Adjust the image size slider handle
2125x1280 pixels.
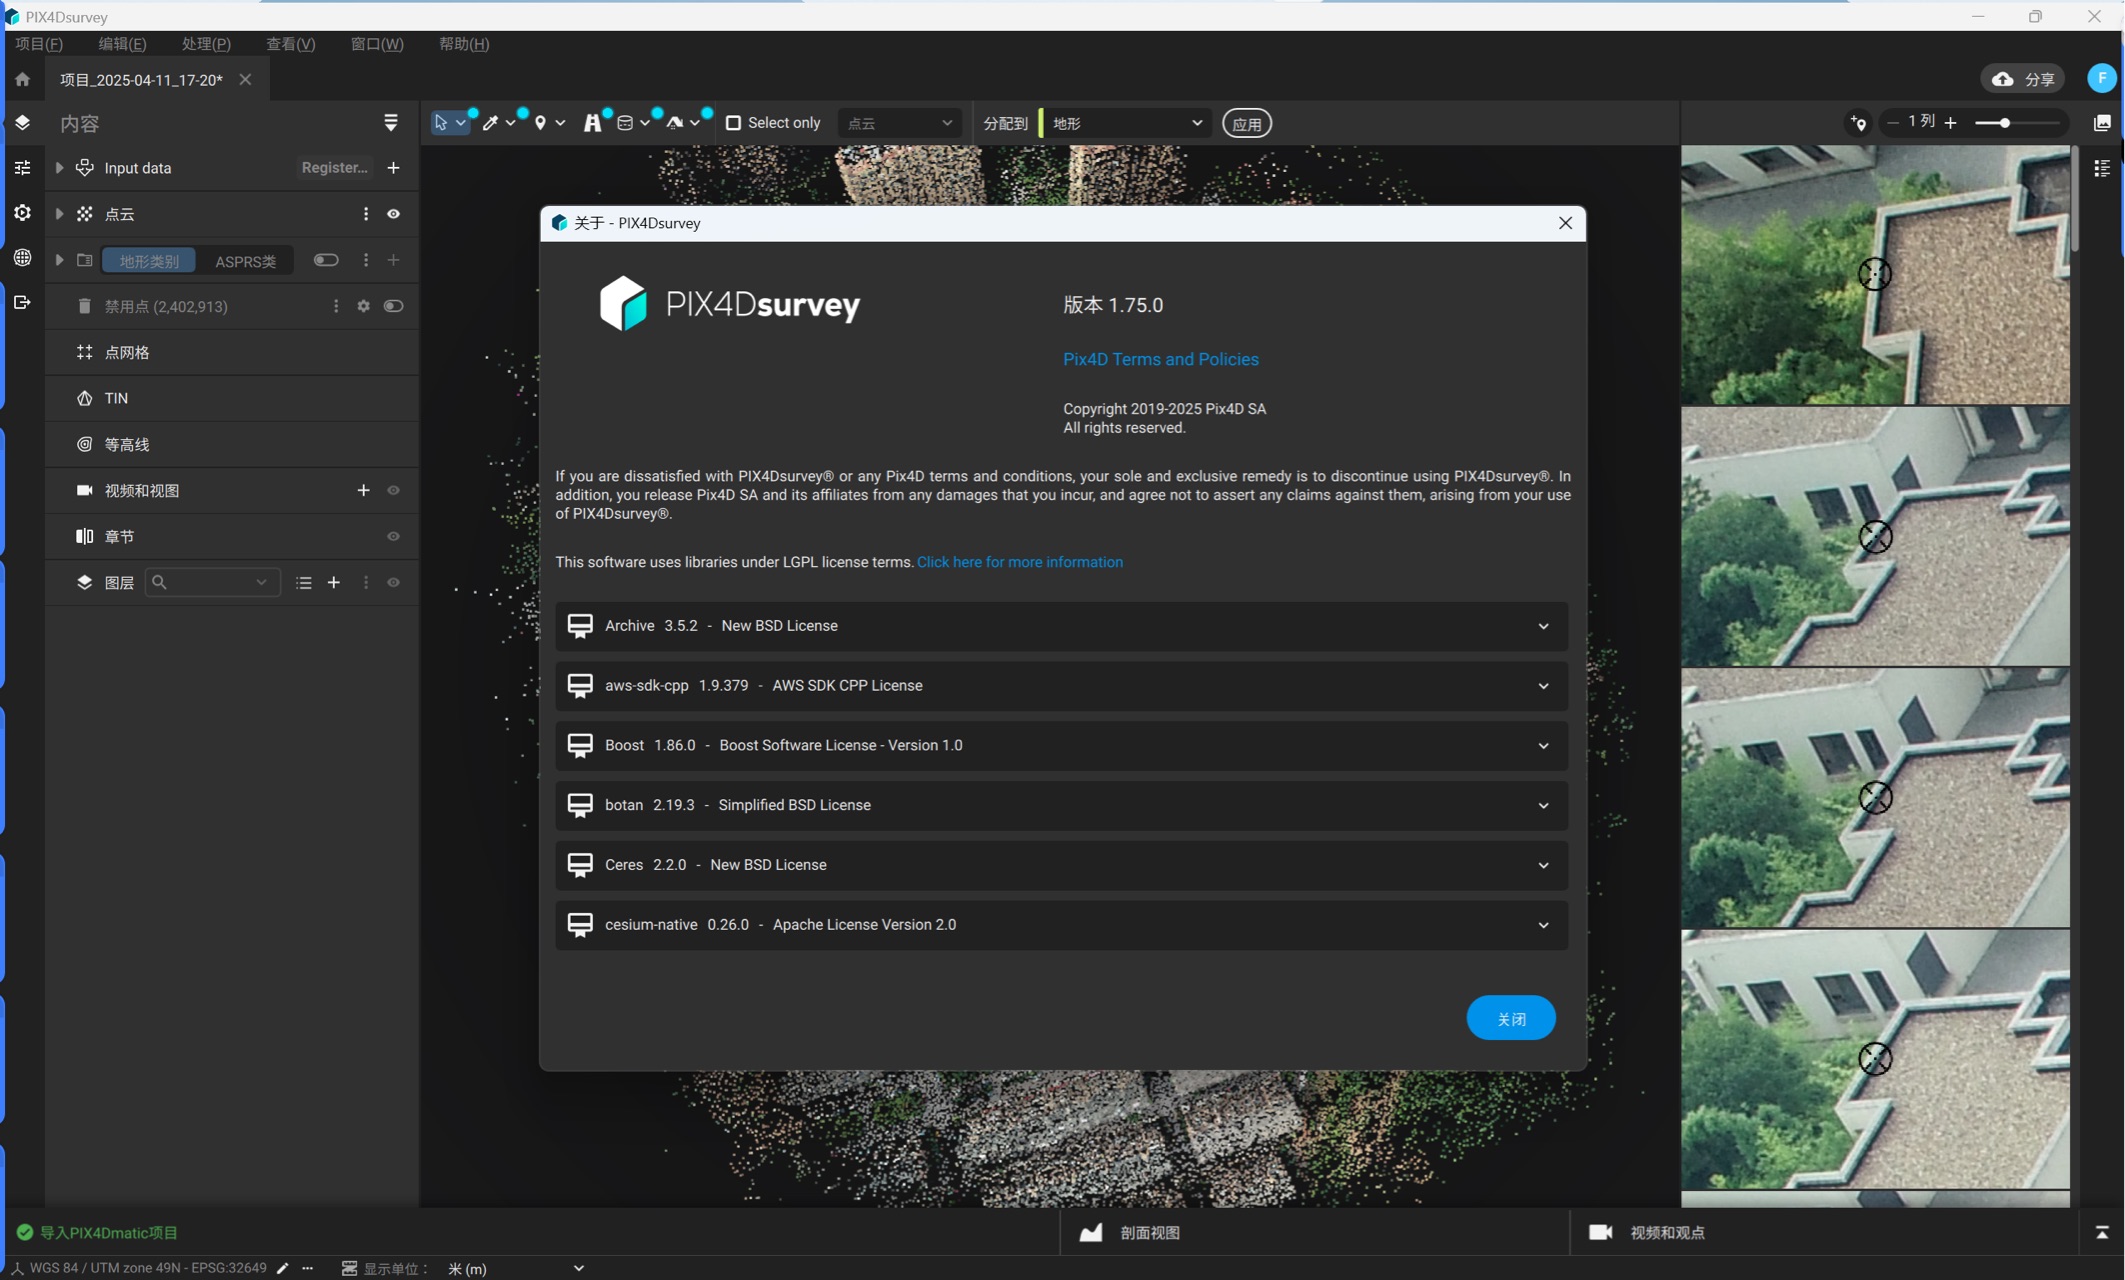[2004, 123]
